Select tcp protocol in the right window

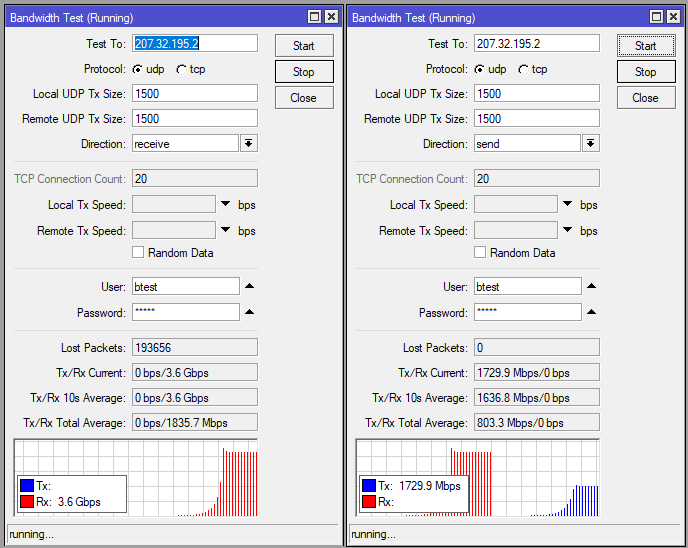coord(523,70)
